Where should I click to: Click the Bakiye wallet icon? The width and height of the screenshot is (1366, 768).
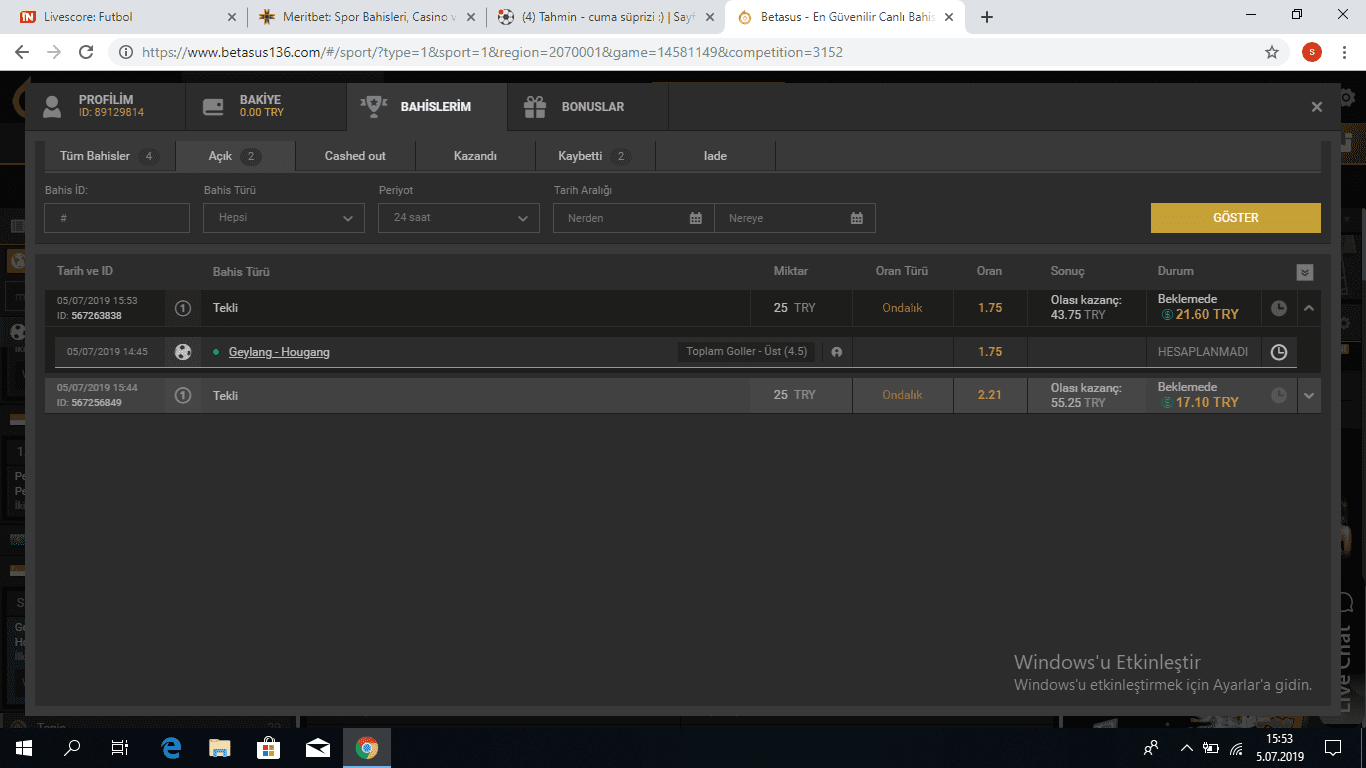pyautogui.click(x=212, y=106)
